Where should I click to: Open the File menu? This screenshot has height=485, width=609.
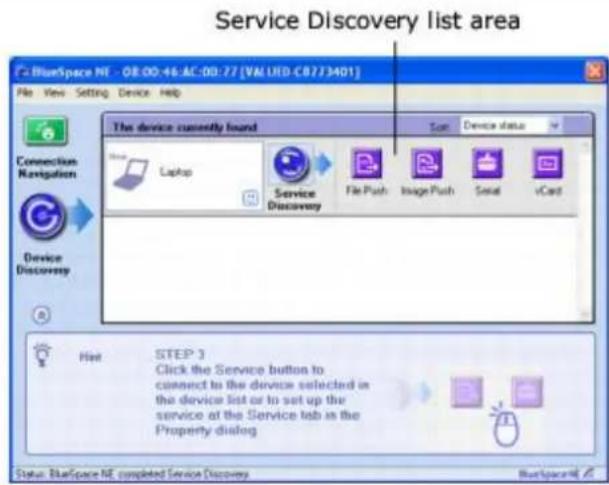click(x=25, y=93)
